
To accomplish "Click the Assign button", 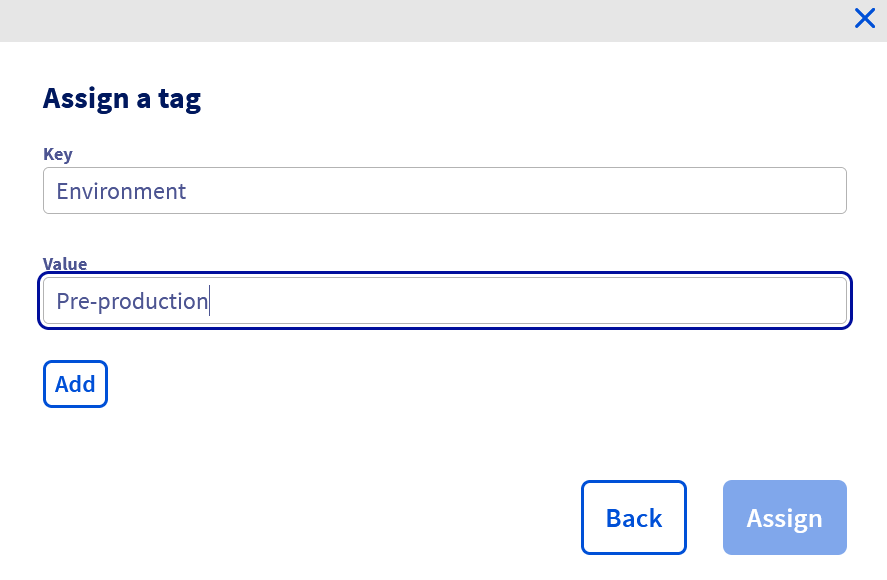I will coord(785,518).
